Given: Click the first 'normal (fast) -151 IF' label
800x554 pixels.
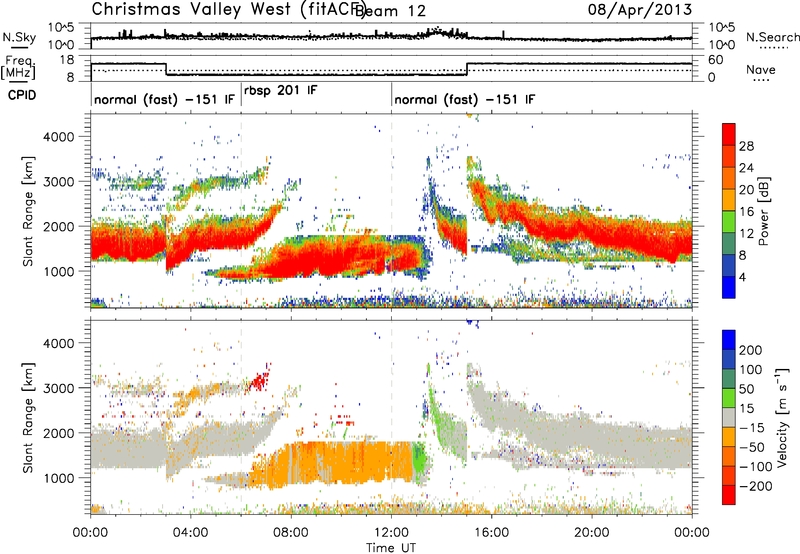Looking at the screenshot, I should (x=164, y=99).
